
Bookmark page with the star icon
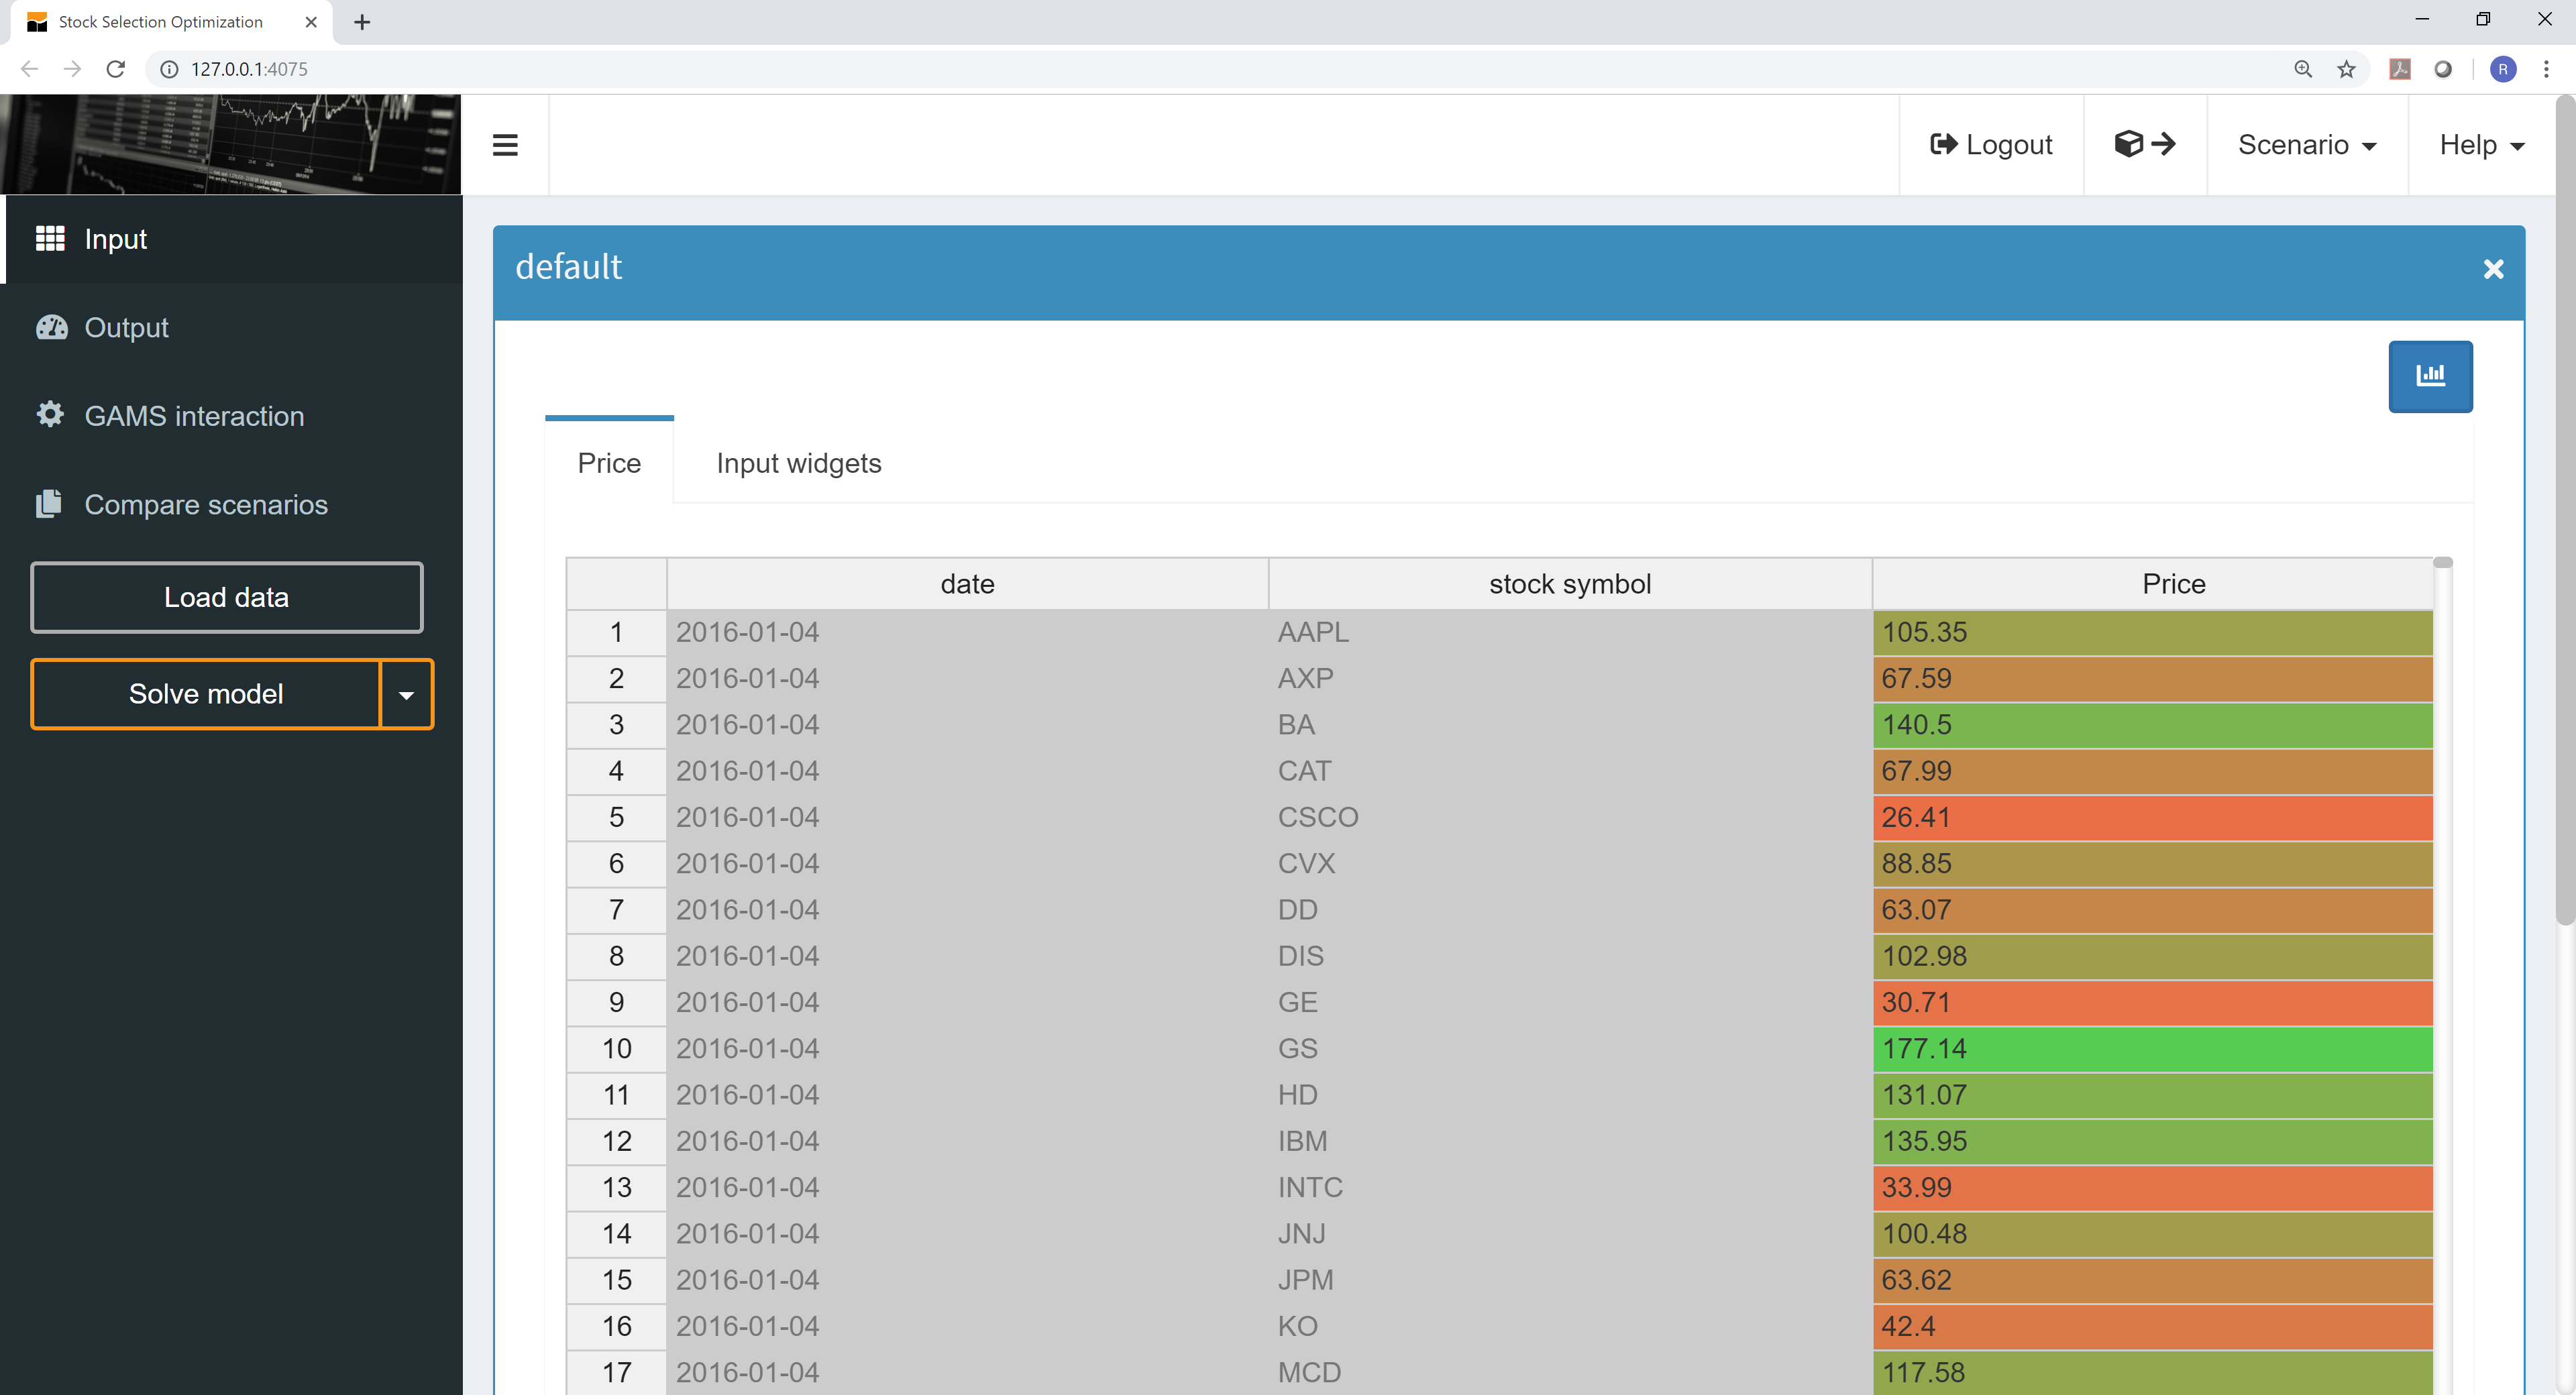[x=2346, y=69]
